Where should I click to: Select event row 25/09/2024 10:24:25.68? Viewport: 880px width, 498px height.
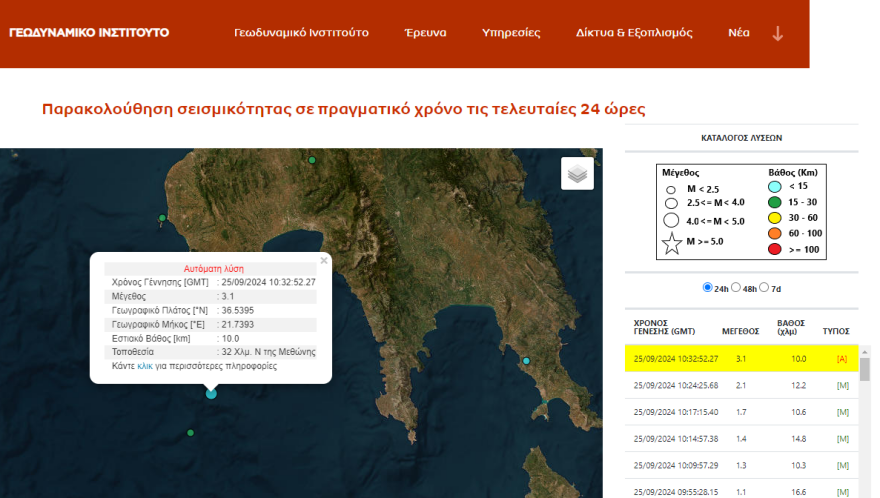(x=741, y=386)
